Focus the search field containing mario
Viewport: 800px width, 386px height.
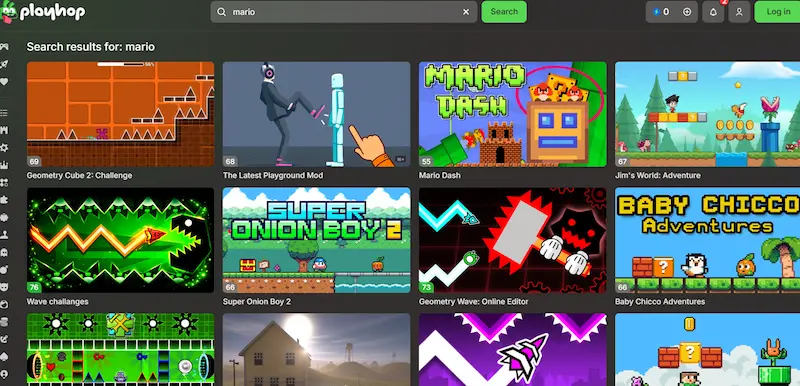(344, 12)
